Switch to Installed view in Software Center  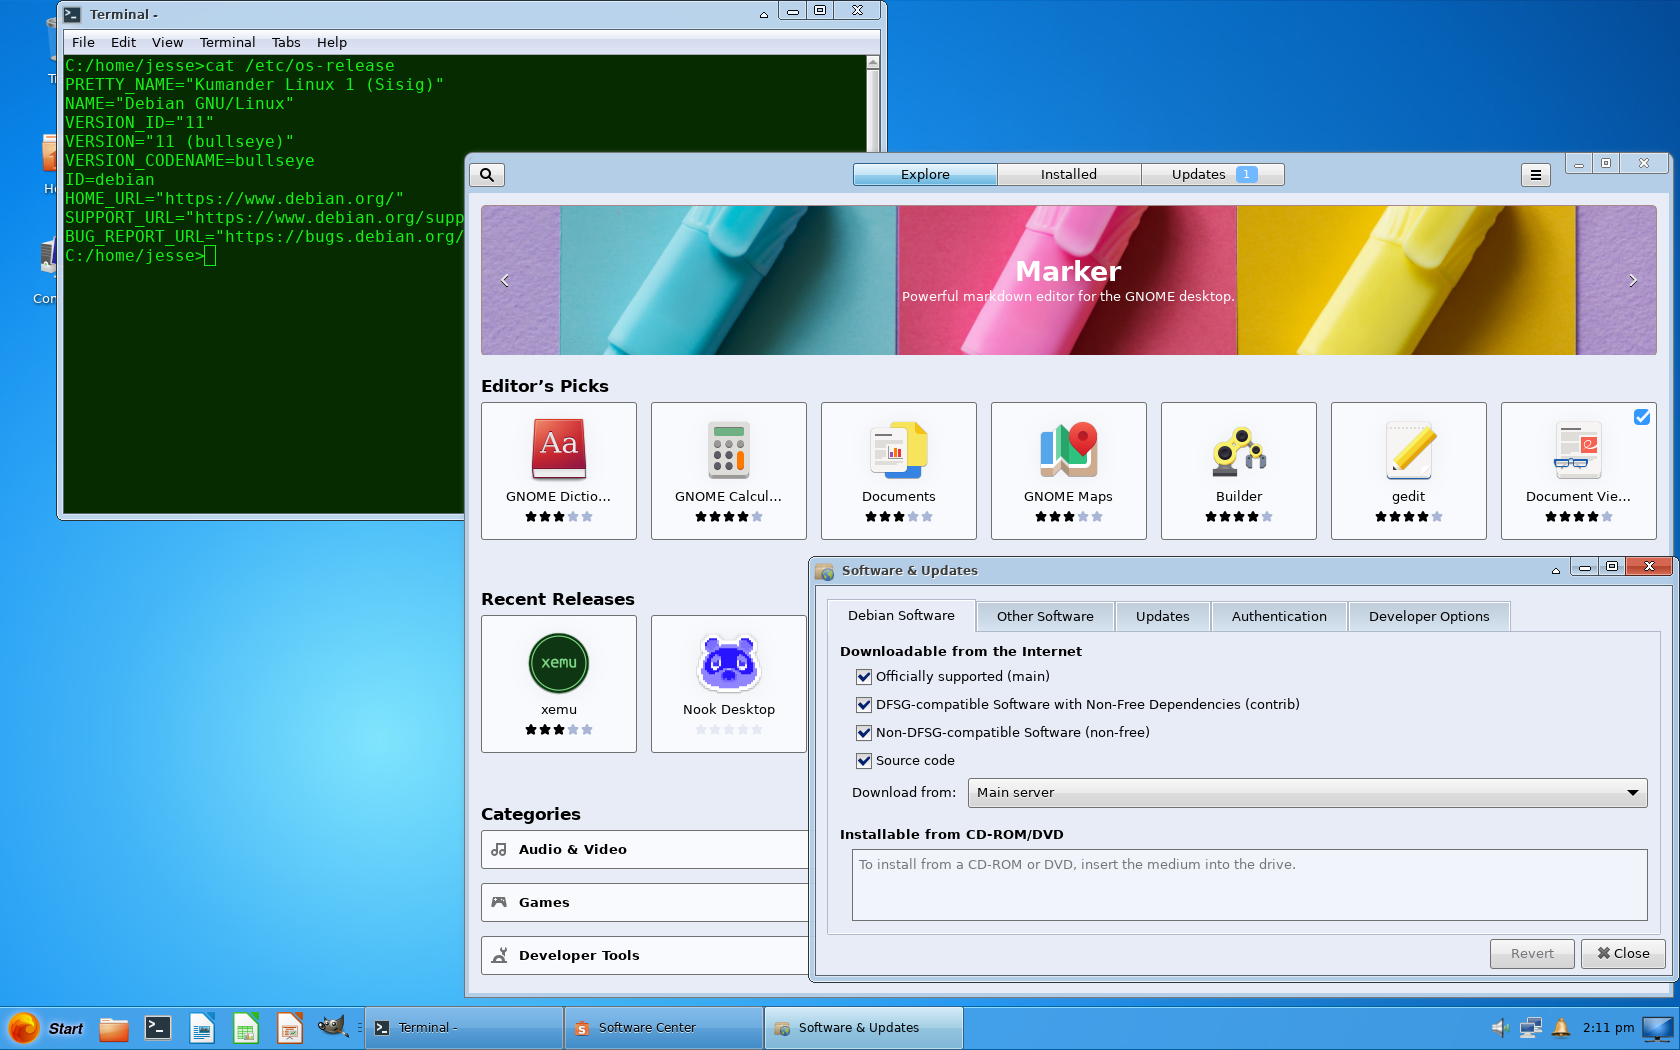point(1069,175)
